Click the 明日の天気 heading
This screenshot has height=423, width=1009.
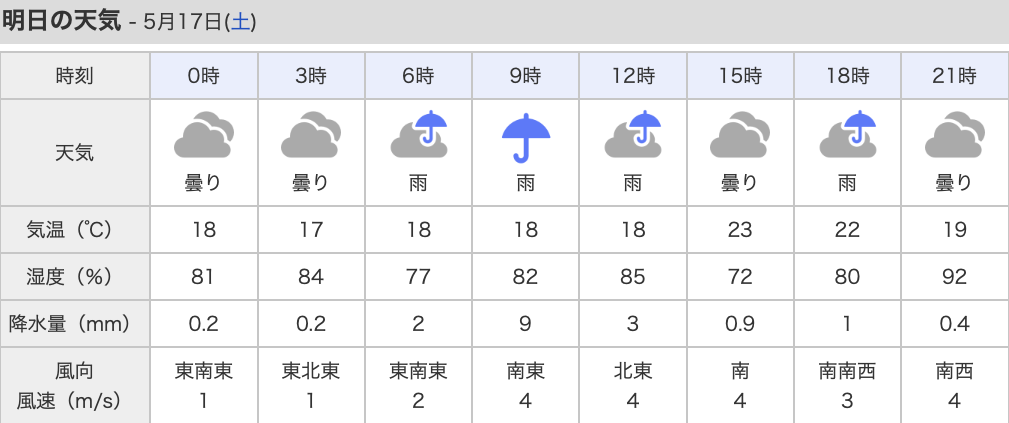[x=61, y=21]
